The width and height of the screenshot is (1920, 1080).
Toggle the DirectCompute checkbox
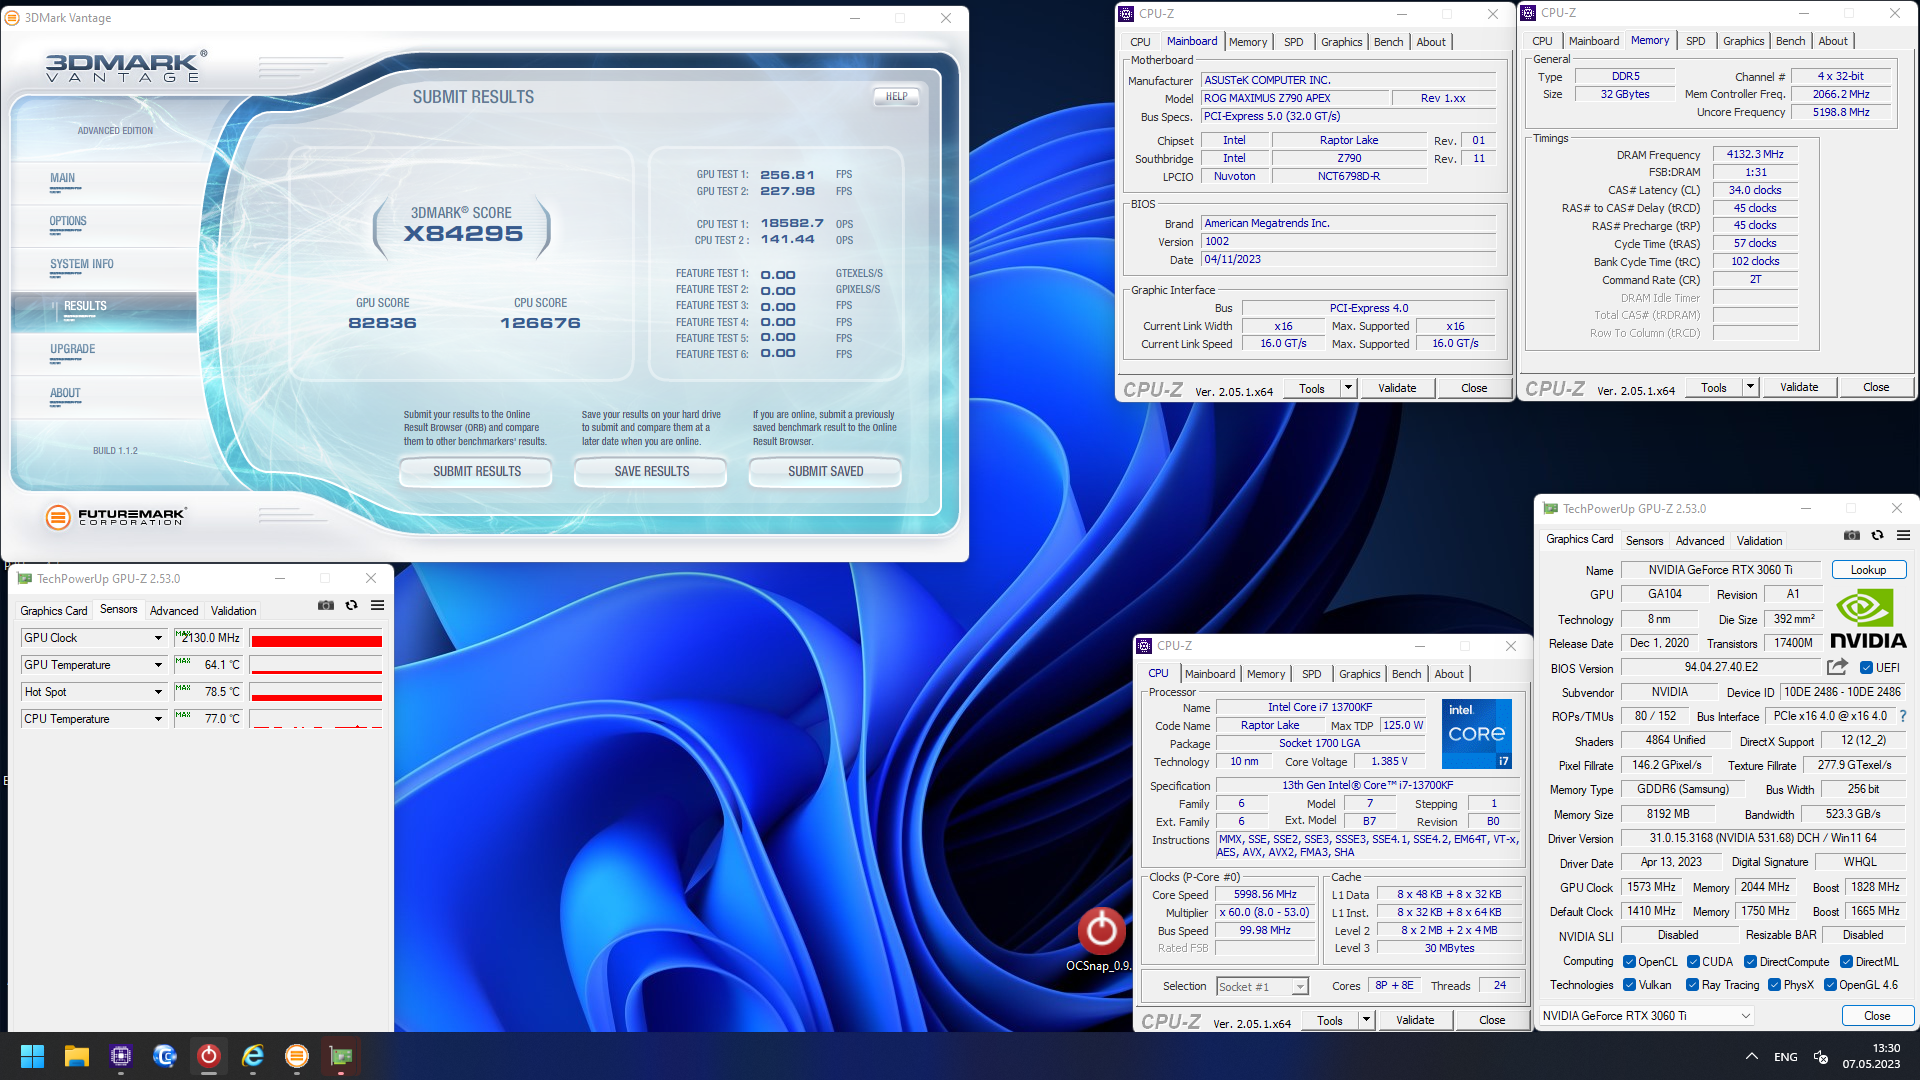tap(1750, 962)
